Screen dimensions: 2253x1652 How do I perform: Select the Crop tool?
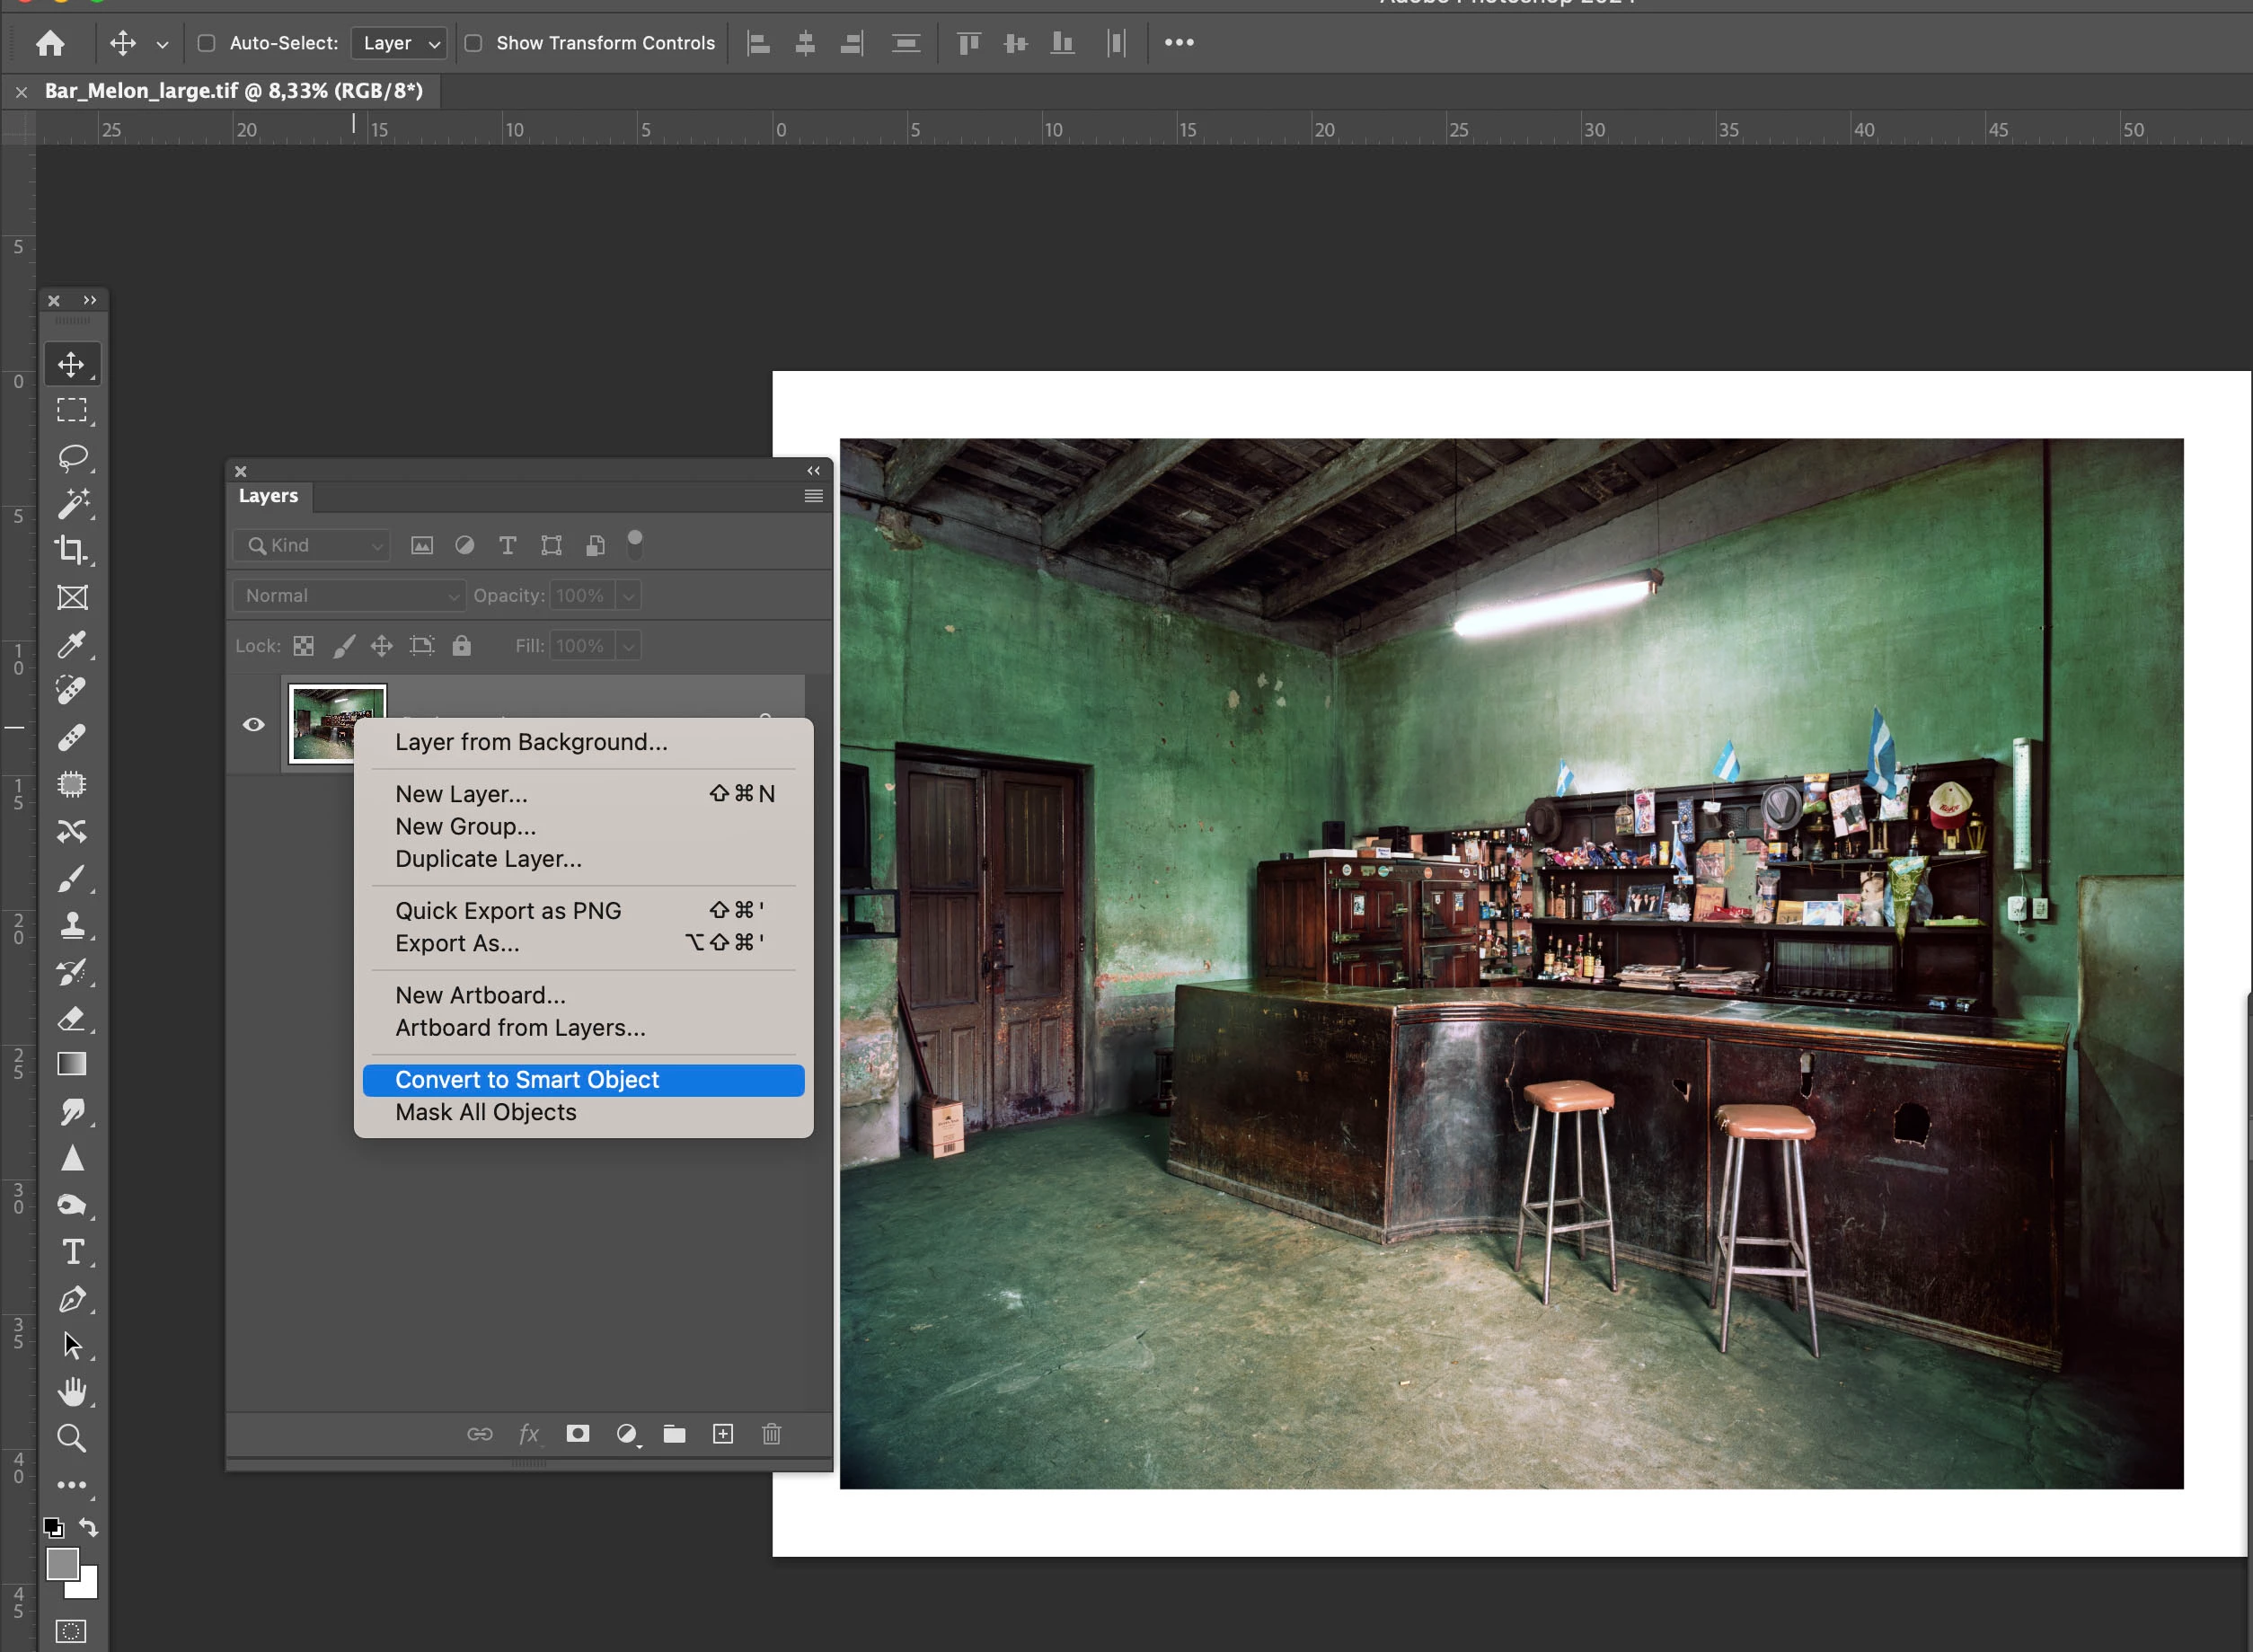coord(71,550)
